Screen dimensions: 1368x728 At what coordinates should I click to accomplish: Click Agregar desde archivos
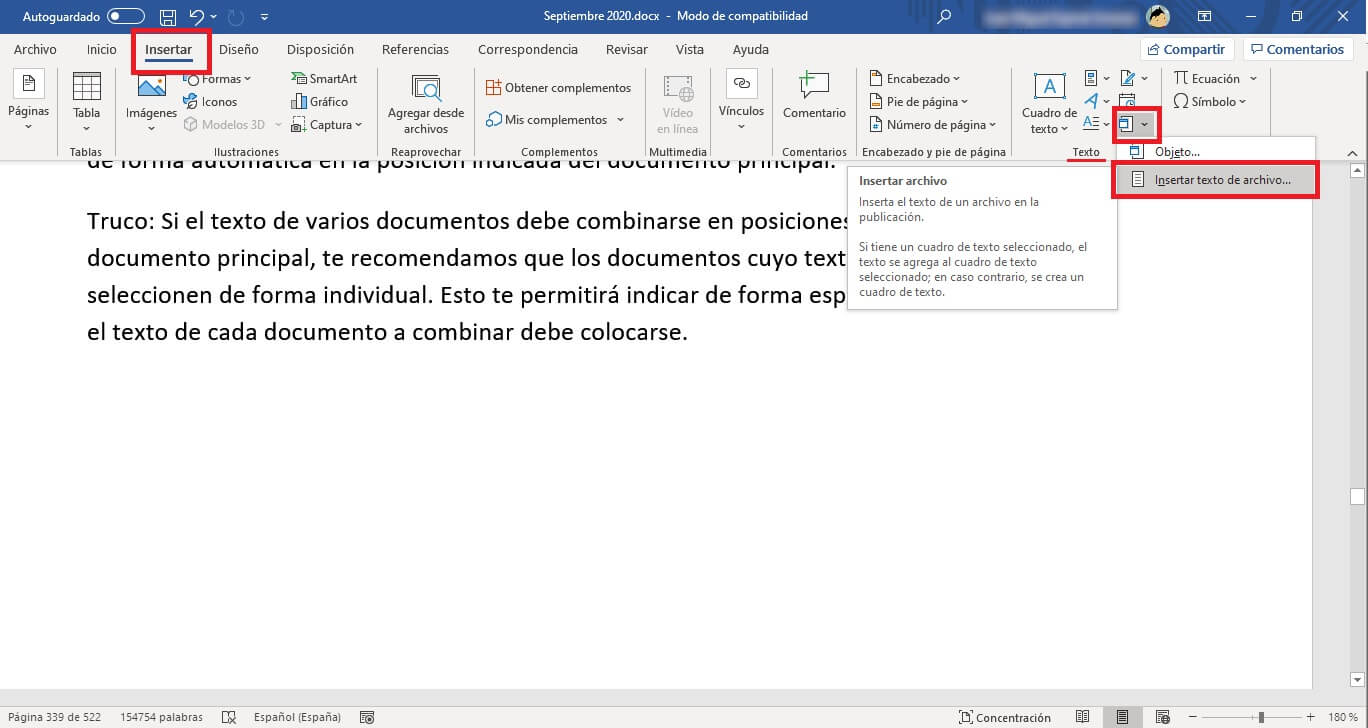click(x=426, y=103)
